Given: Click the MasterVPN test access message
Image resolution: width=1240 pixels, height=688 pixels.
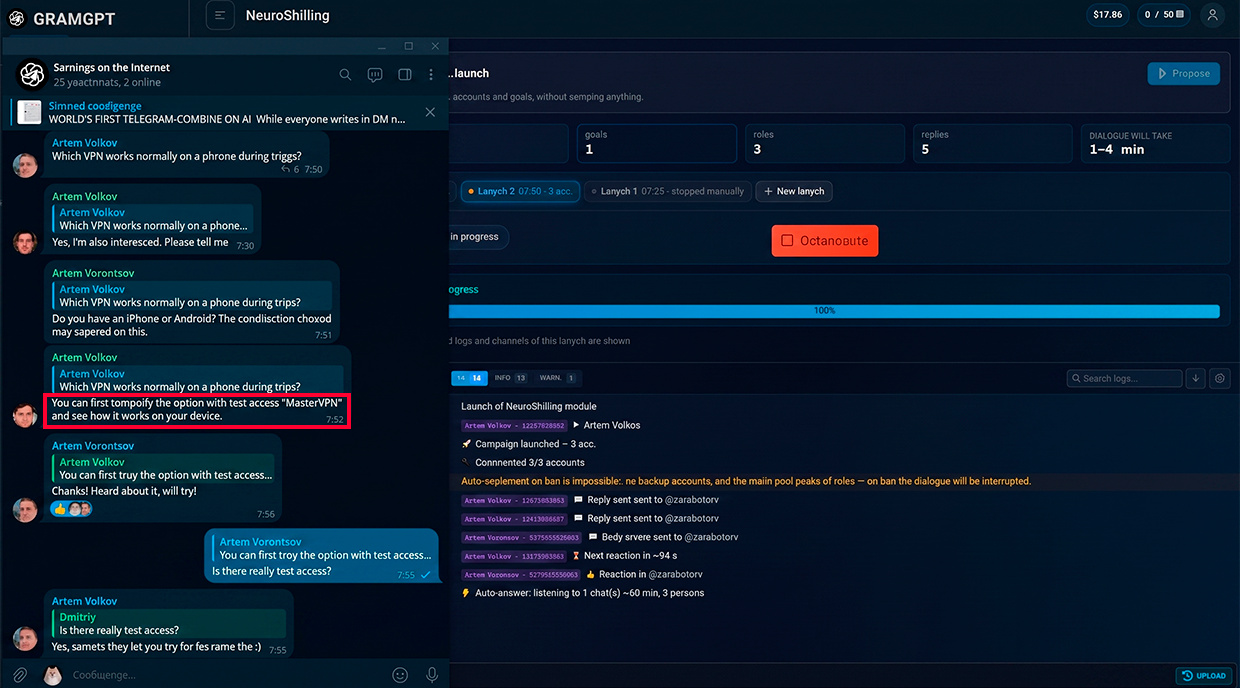Looking at the screenshot, I should point(197,409).
